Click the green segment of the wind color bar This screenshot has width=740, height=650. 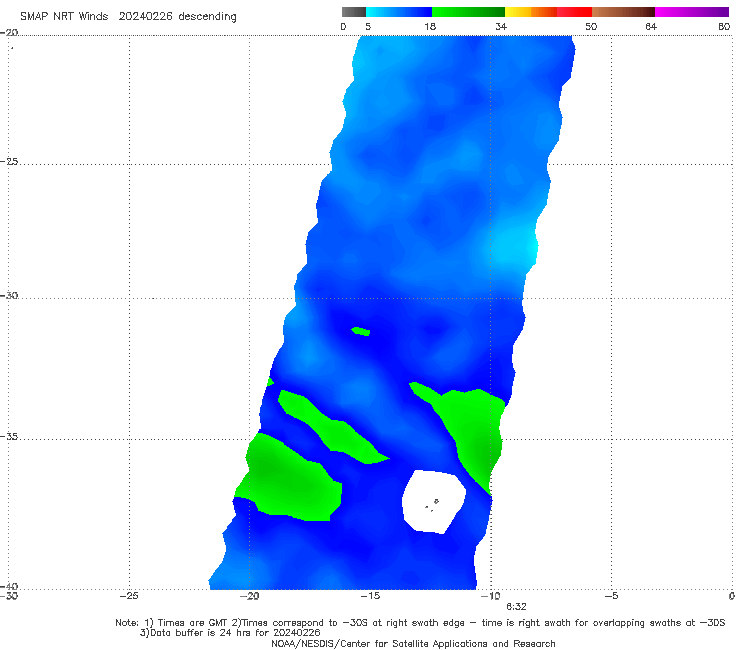coord(468,12)
